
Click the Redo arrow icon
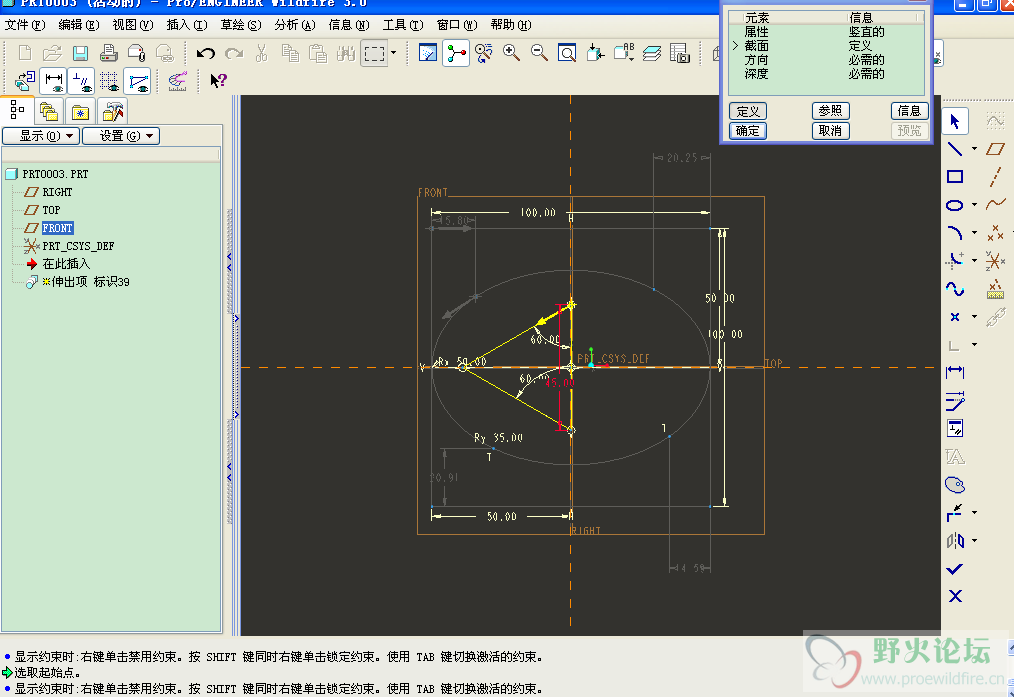point(233,53)
